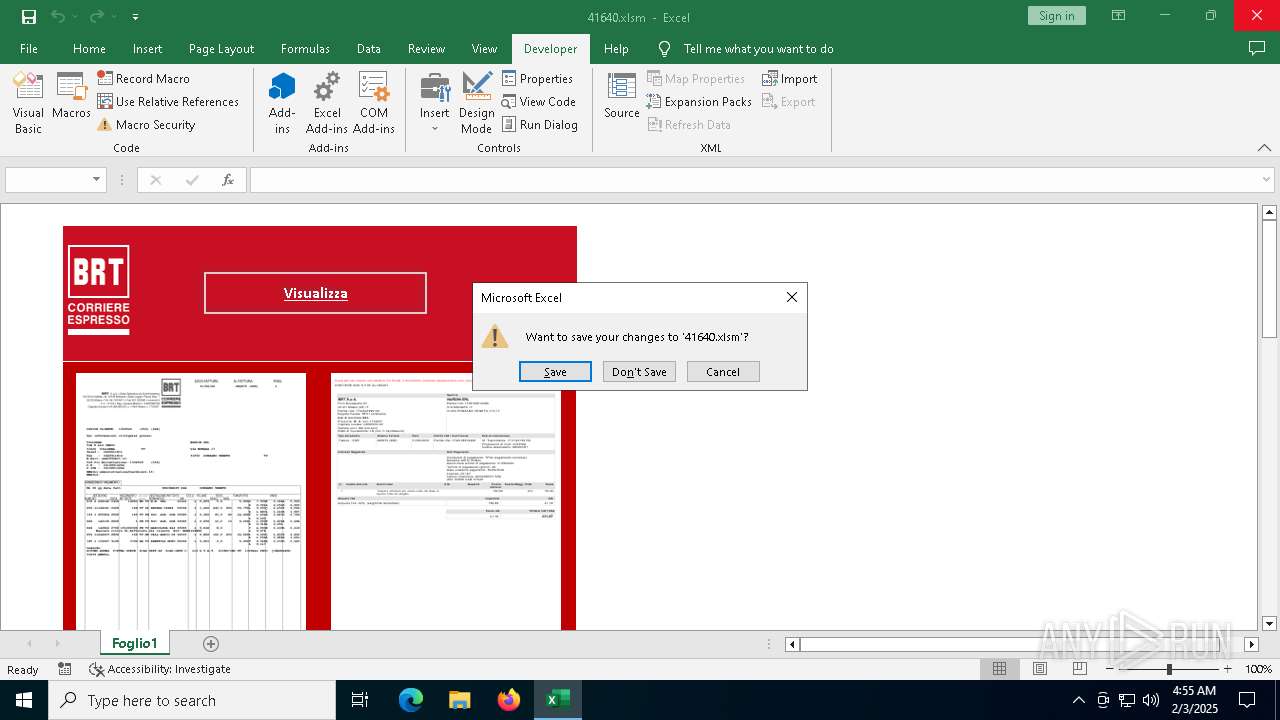Open control Properties
Viewport: 1280px width, 720px height.
click(537, 78)
